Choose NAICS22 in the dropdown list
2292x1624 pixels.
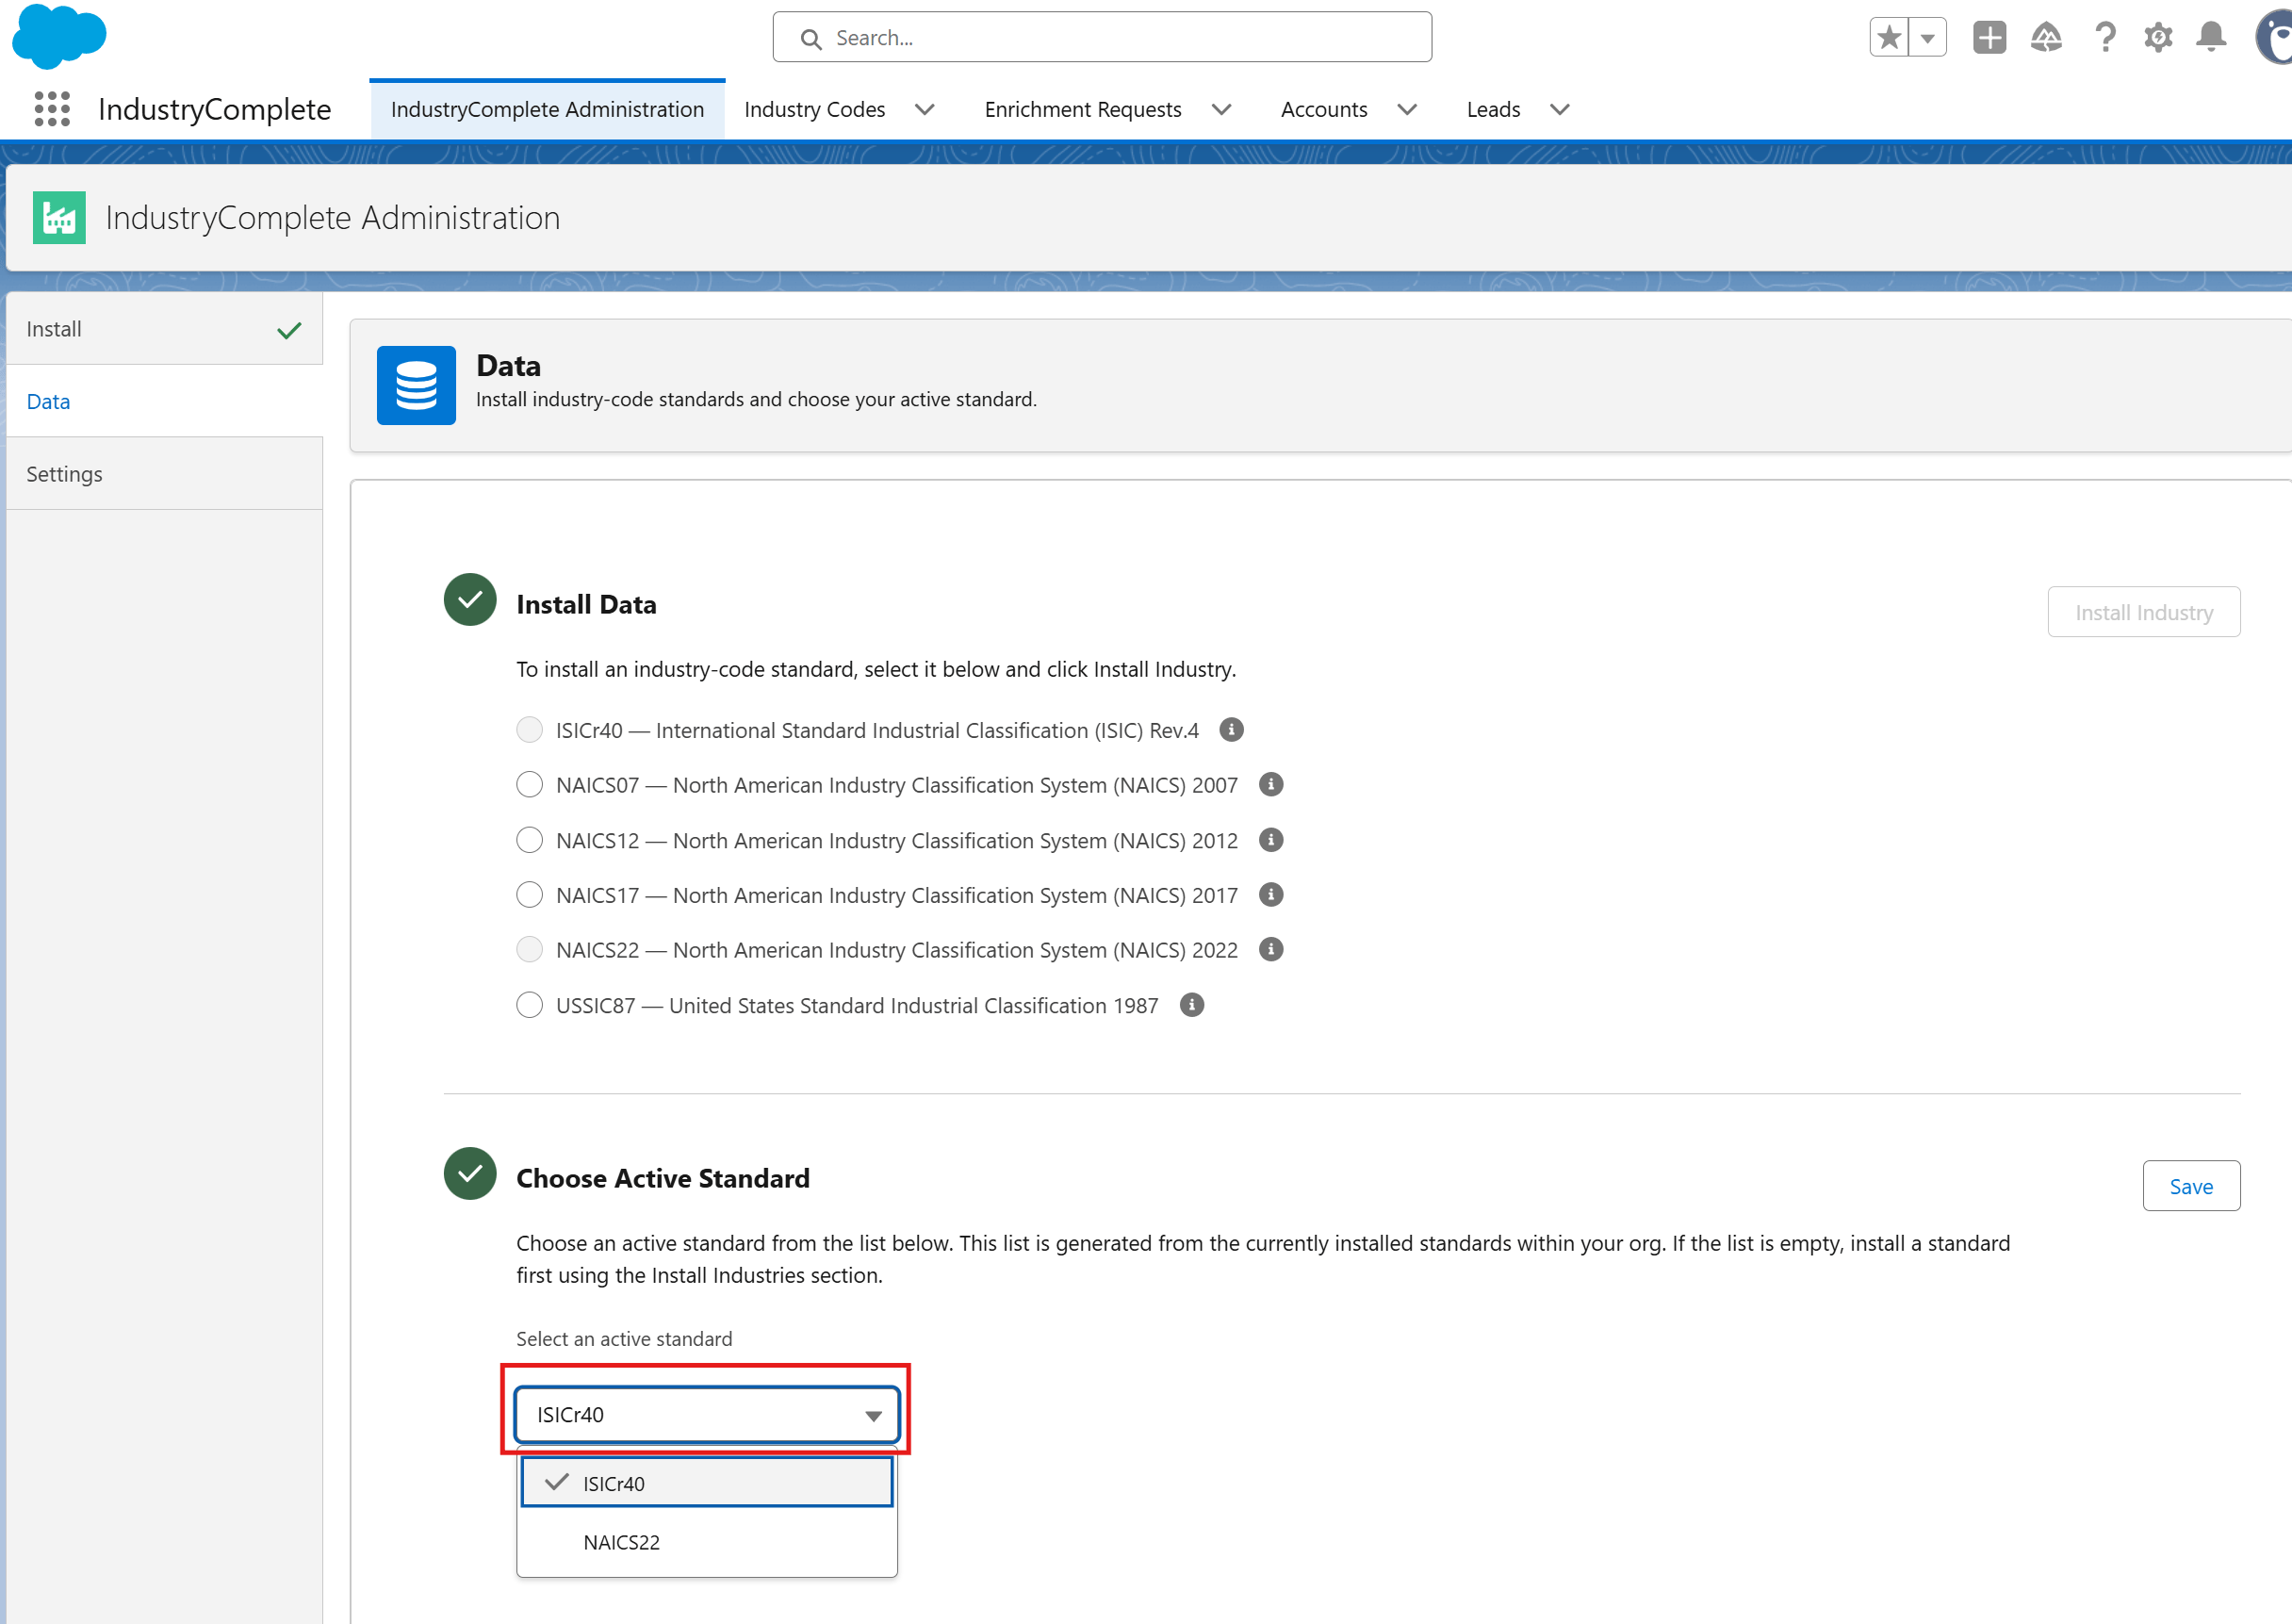(707, 1542)
